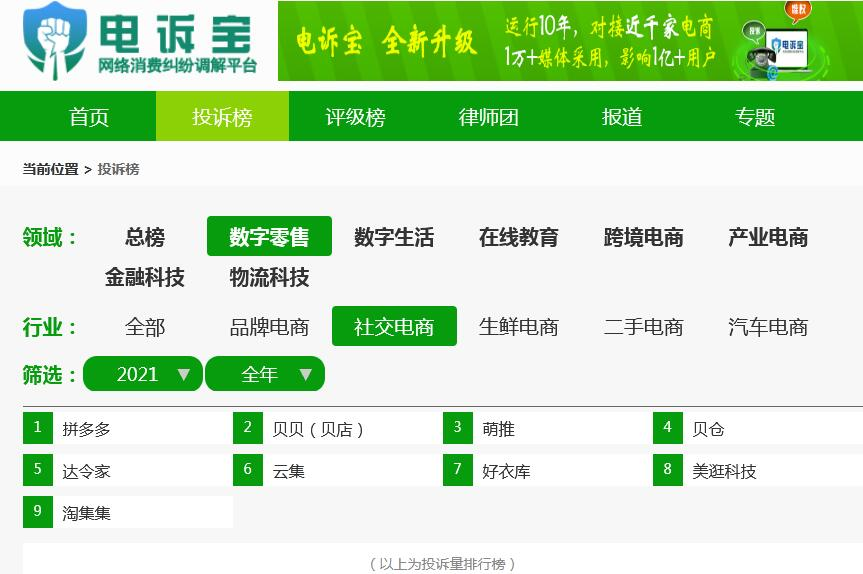Open the 律师团 nav tab
The image size is (863, 574).
pos(489,117)
